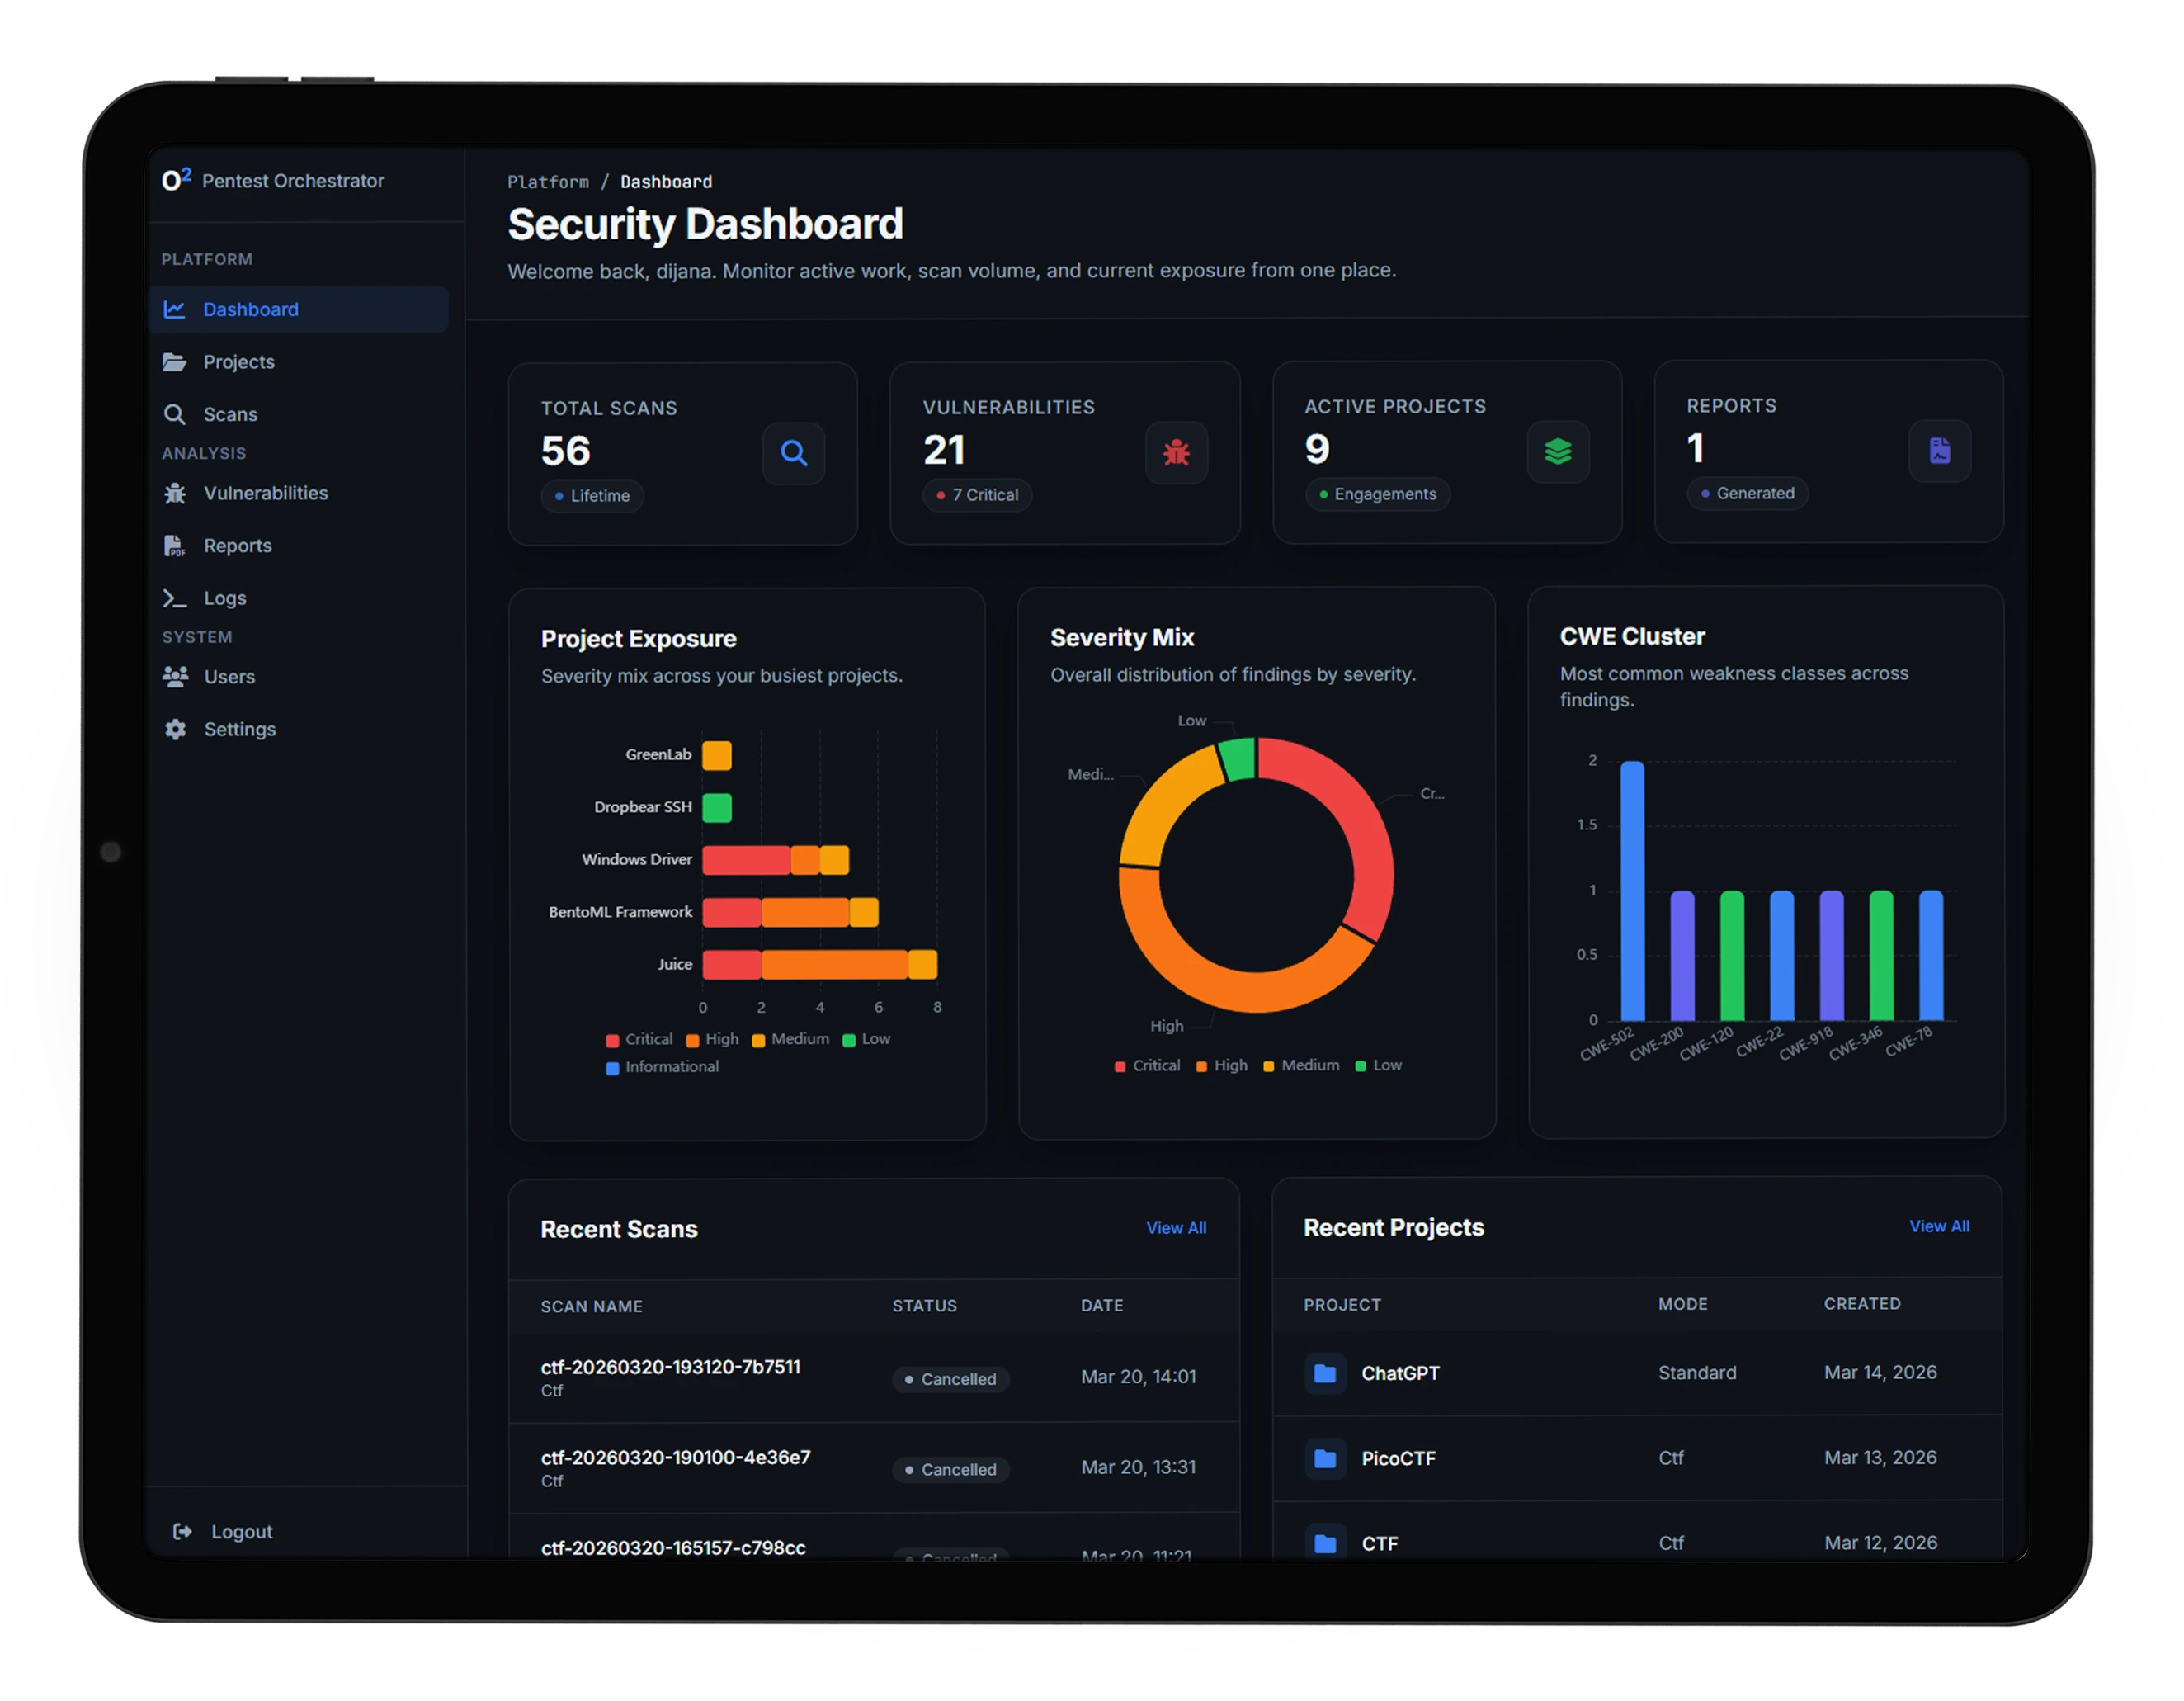Screen dimensions: 2184x1701
Task: Toggle the Informational legend in Project Exposure
Action: click(662, 1067)
